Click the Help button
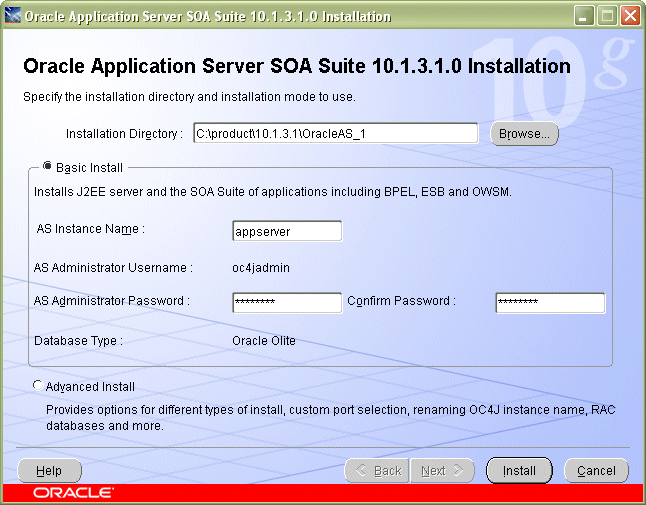Viewport: 646px width, 505px height. [49, 470]
